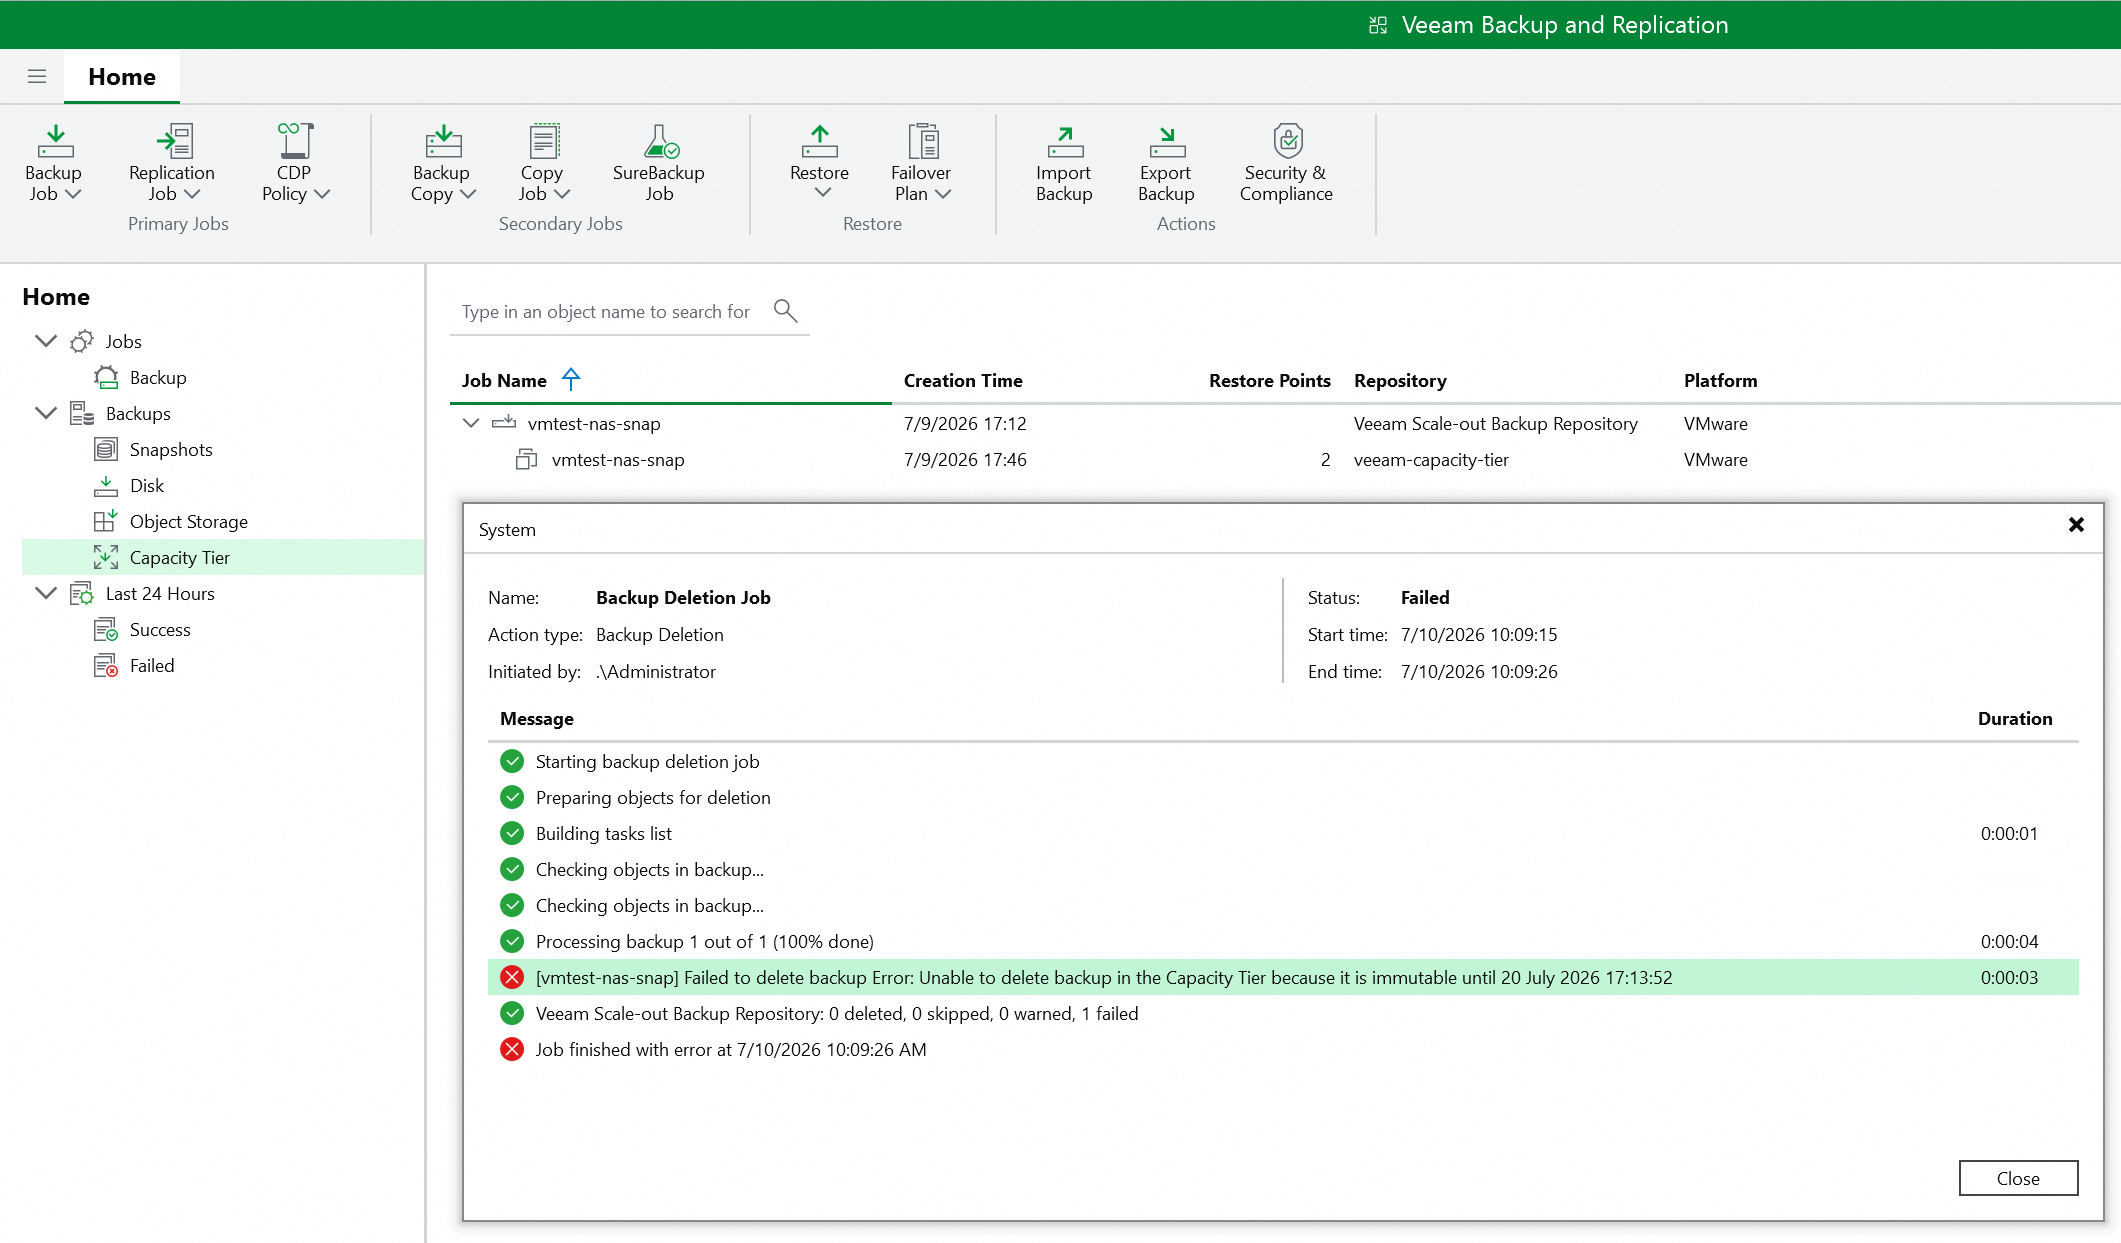Sort by Restore Points column header
Screen dimensions: 2121x1243
tap(1269, 381)
